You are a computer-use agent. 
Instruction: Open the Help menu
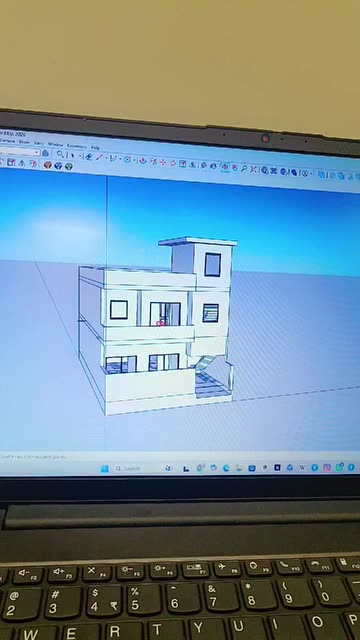point(95,148)
